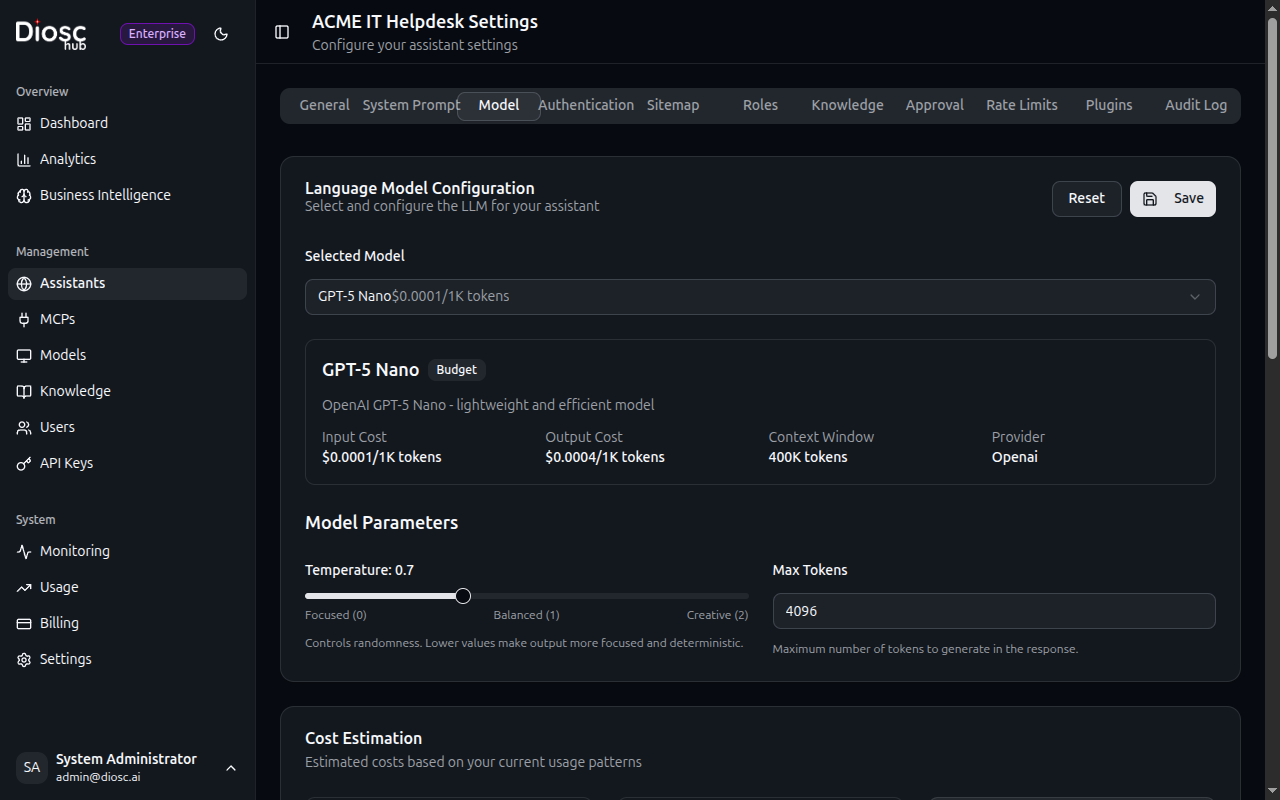
Task: Open the Authentication tab
Action: click(x=586, y=105)
